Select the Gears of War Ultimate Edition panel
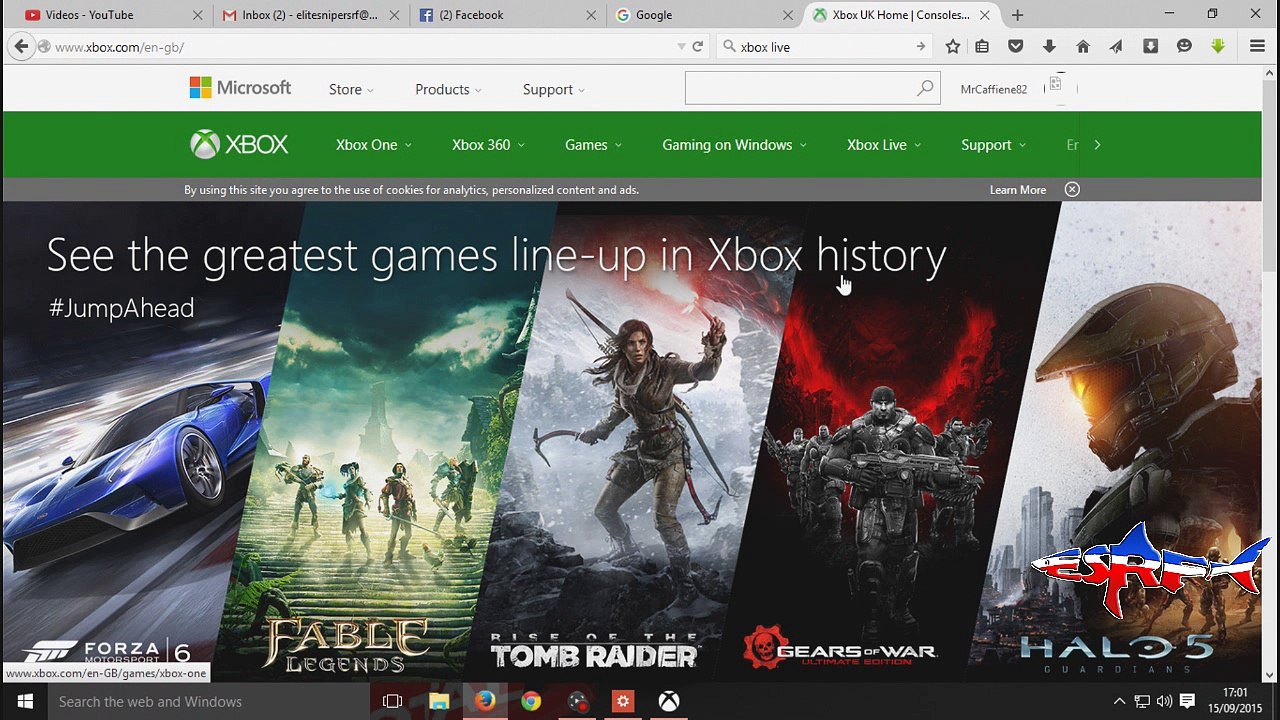 point(895,440)
